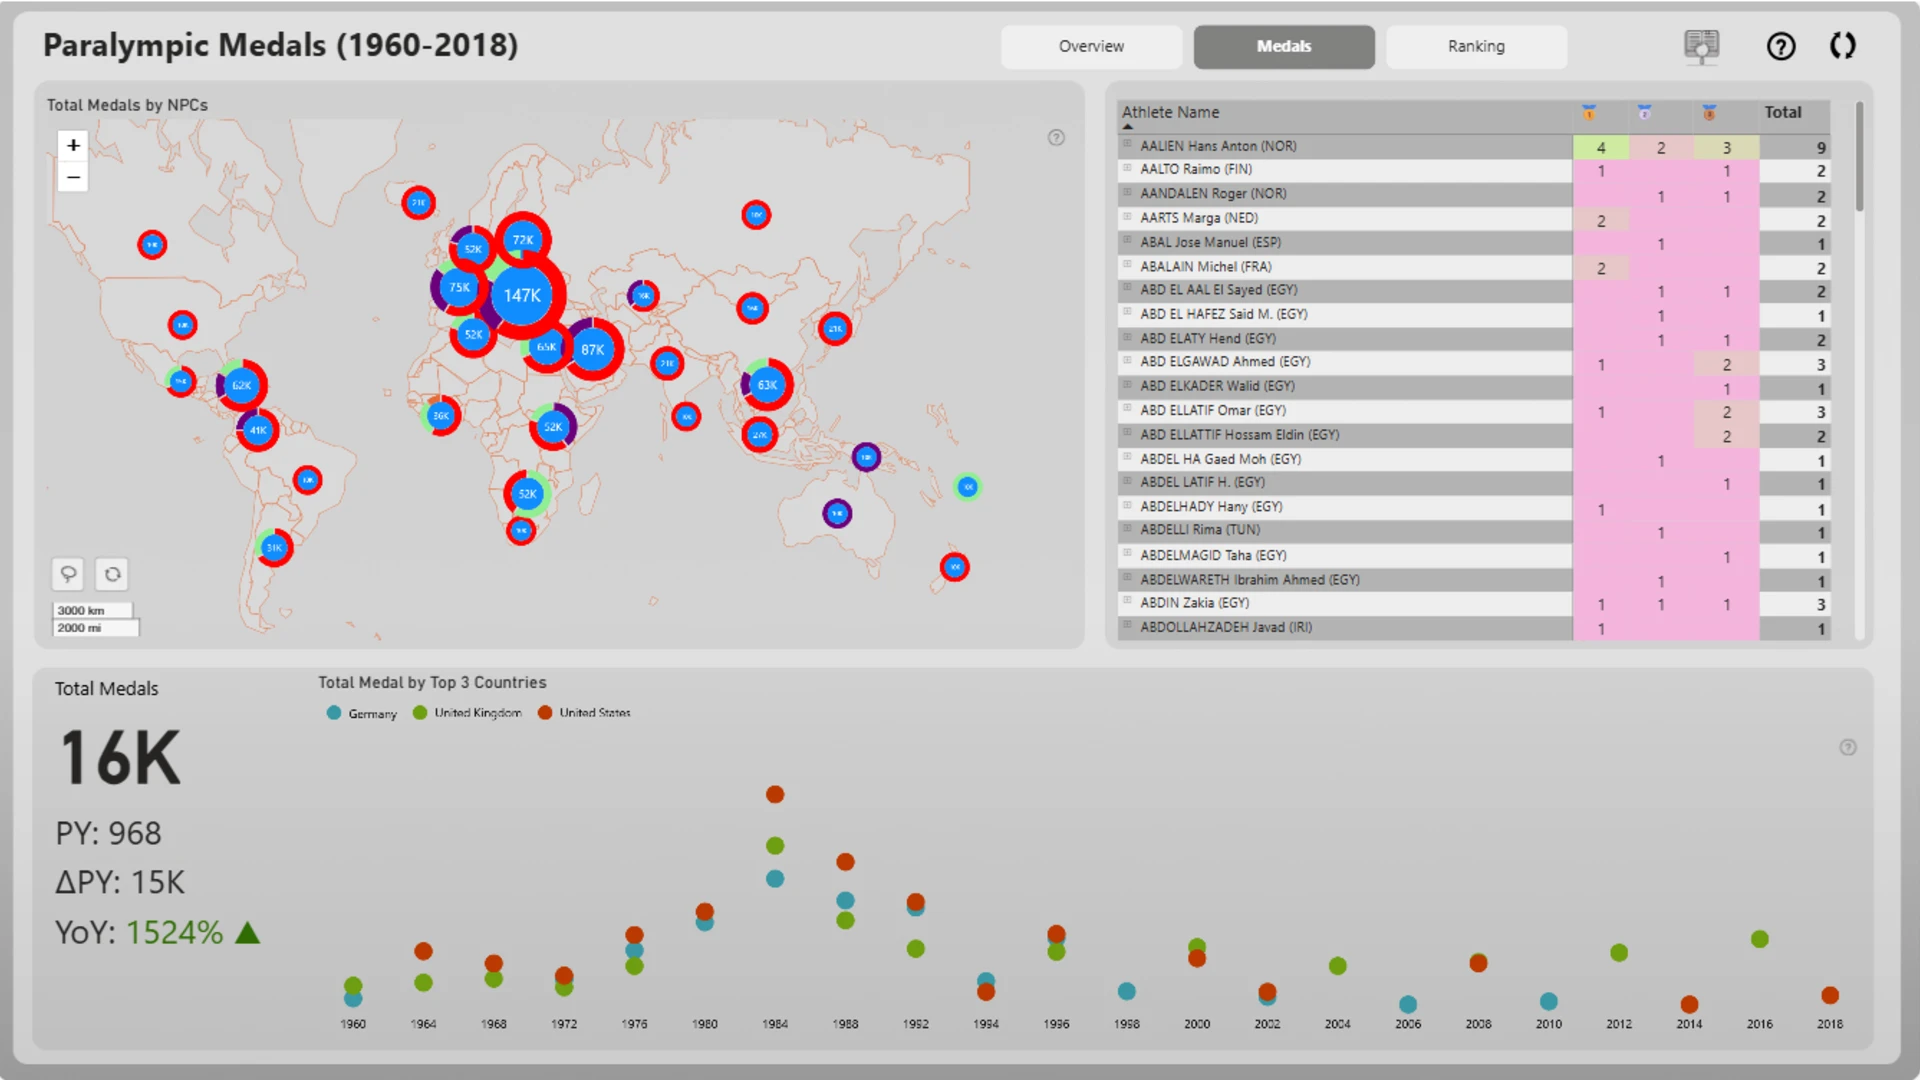
Task: Toggle United States in the chart legend
Action: tap(584, 713)
